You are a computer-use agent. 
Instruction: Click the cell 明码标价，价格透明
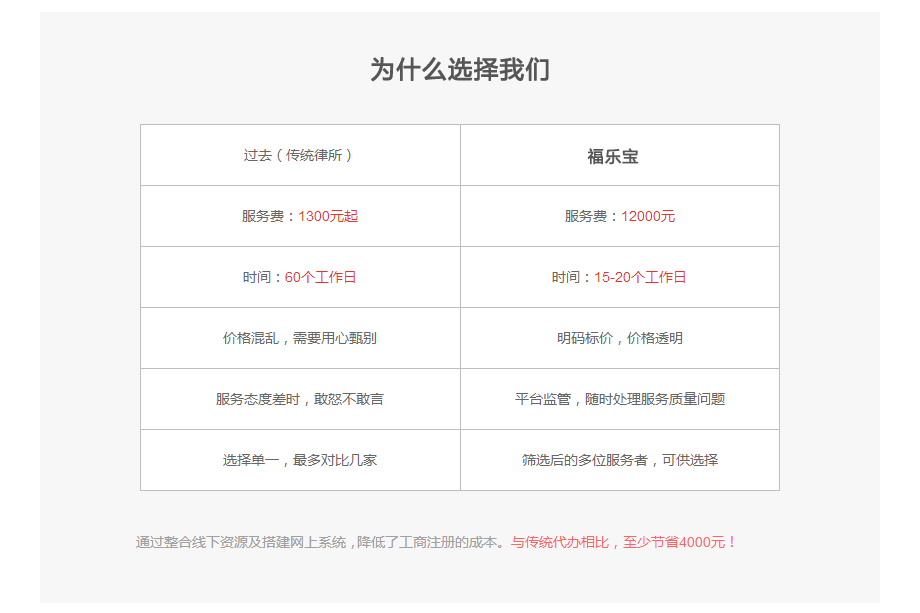point(620,338)
